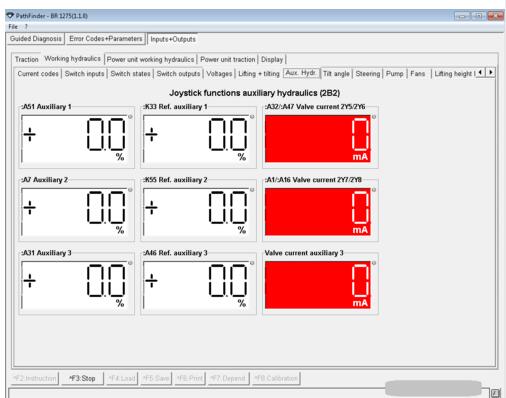Image resolution: width=506 pixels, height=398 pixels.
Task: Click indicator dot on :A31 Auxiliary 3 gauge
Action: (x=130, y=263)
